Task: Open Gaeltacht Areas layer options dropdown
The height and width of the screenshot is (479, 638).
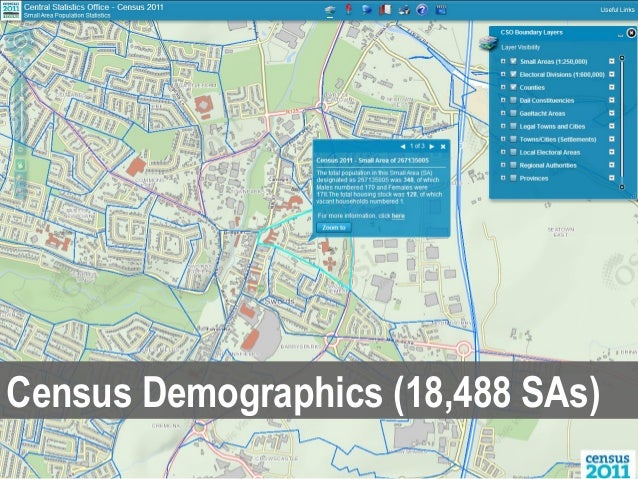Action: pos(612,113)
